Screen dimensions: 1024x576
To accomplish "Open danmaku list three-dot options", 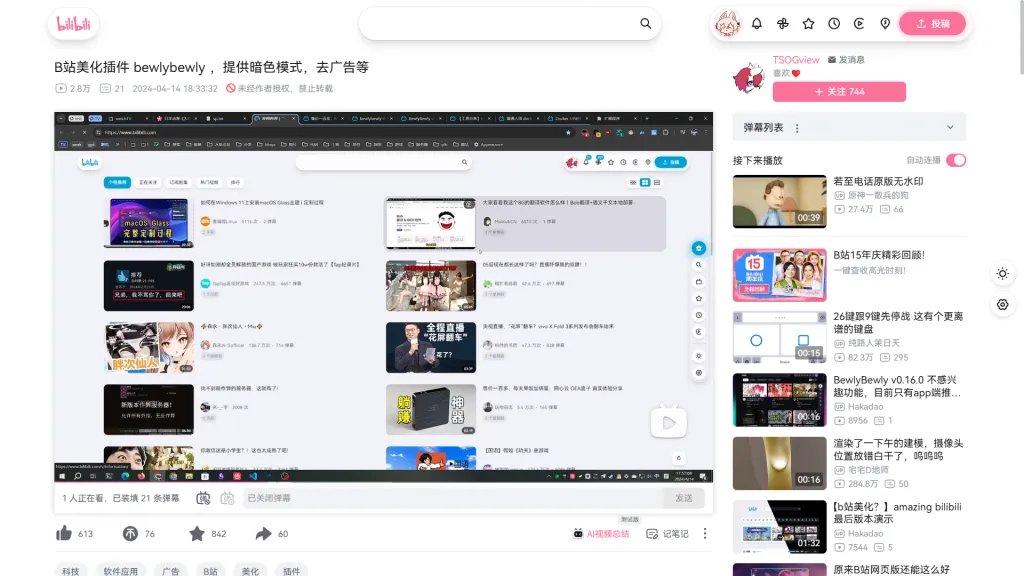I will click(x=797, y=128).
